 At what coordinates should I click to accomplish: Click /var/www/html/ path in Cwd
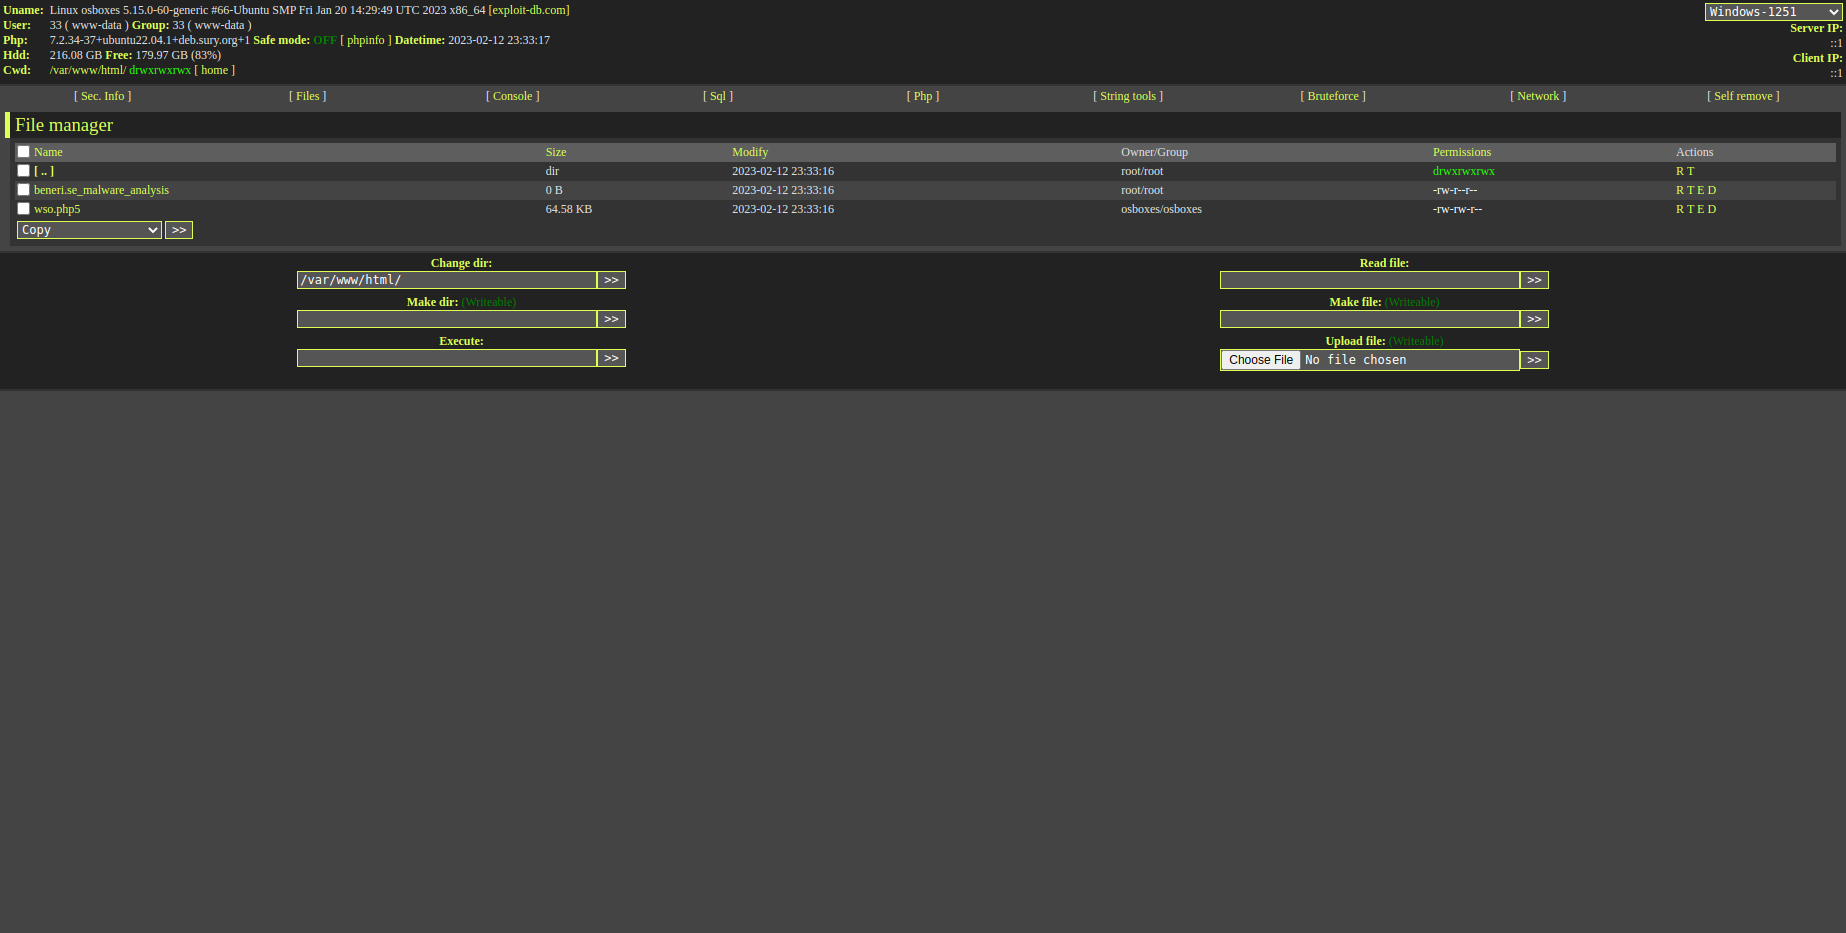click(88, 70)
